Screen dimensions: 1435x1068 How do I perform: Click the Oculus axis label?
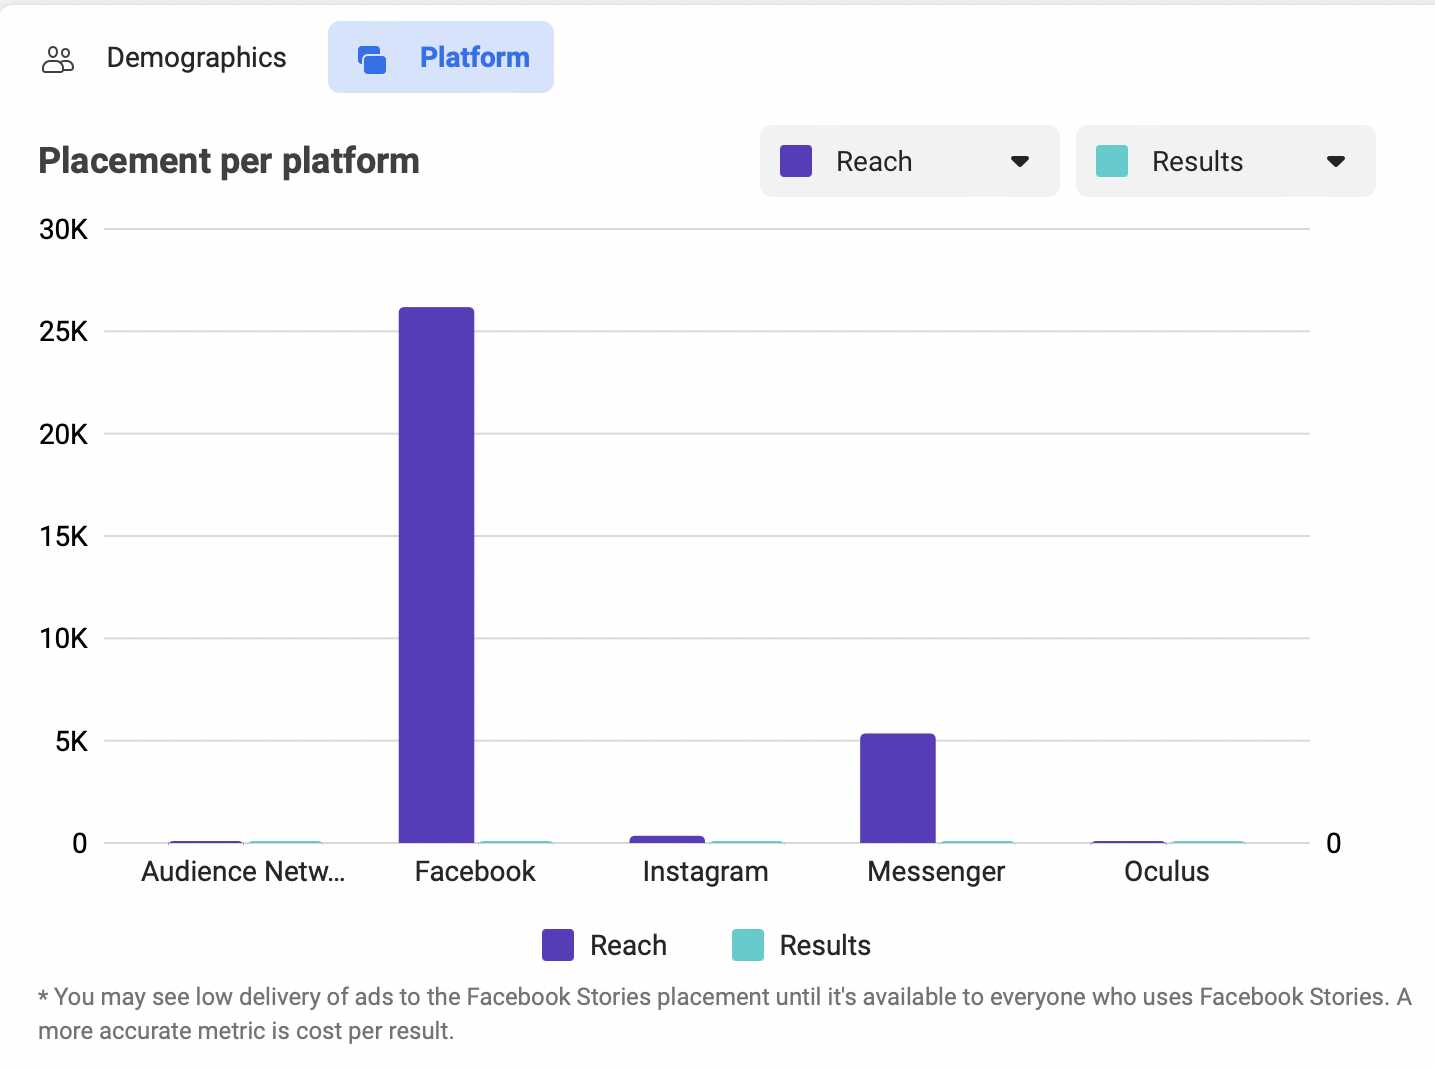(1166, 871)
